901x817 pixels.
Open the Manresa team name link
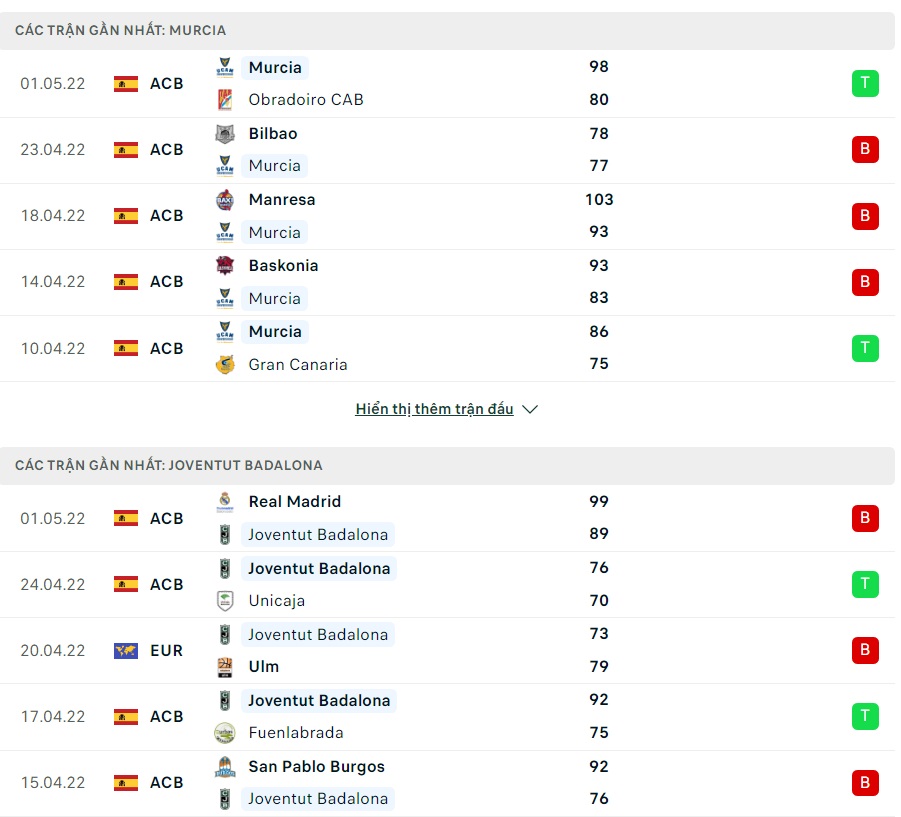[x=282, y=200]
